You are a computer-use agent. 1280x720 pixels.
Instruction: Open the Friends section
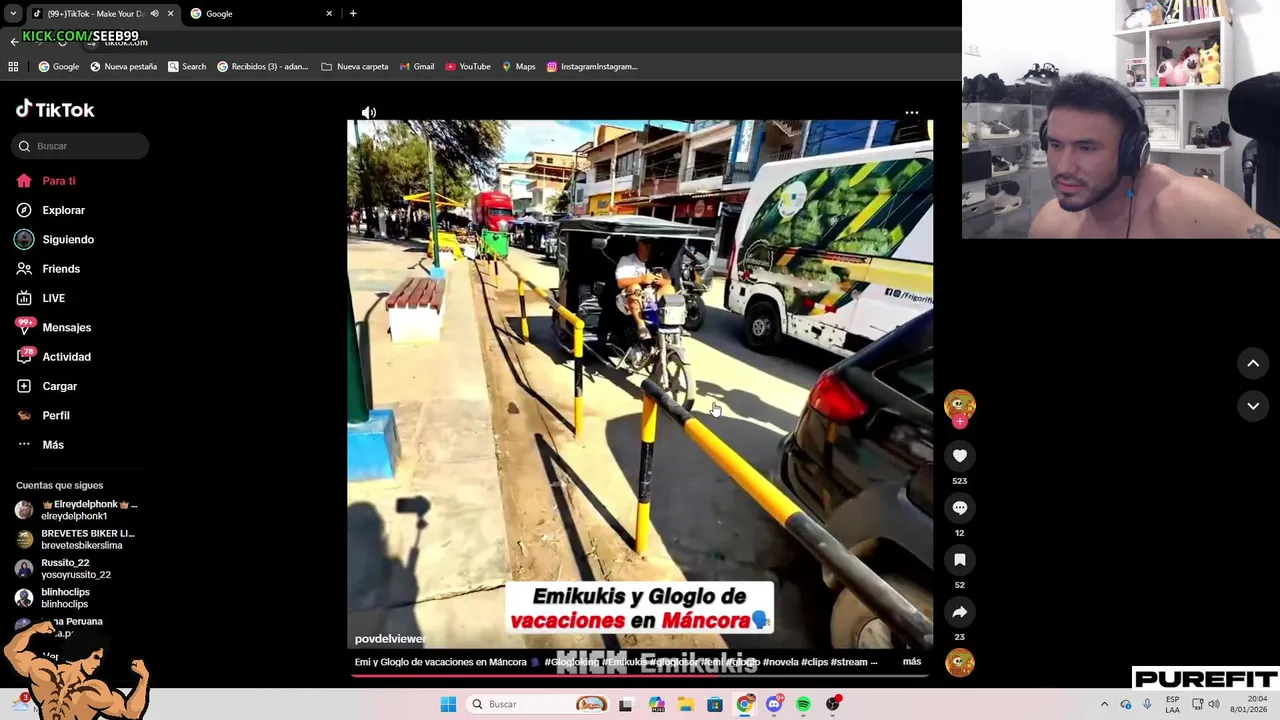pyautogui.click(x=48, y=269)
